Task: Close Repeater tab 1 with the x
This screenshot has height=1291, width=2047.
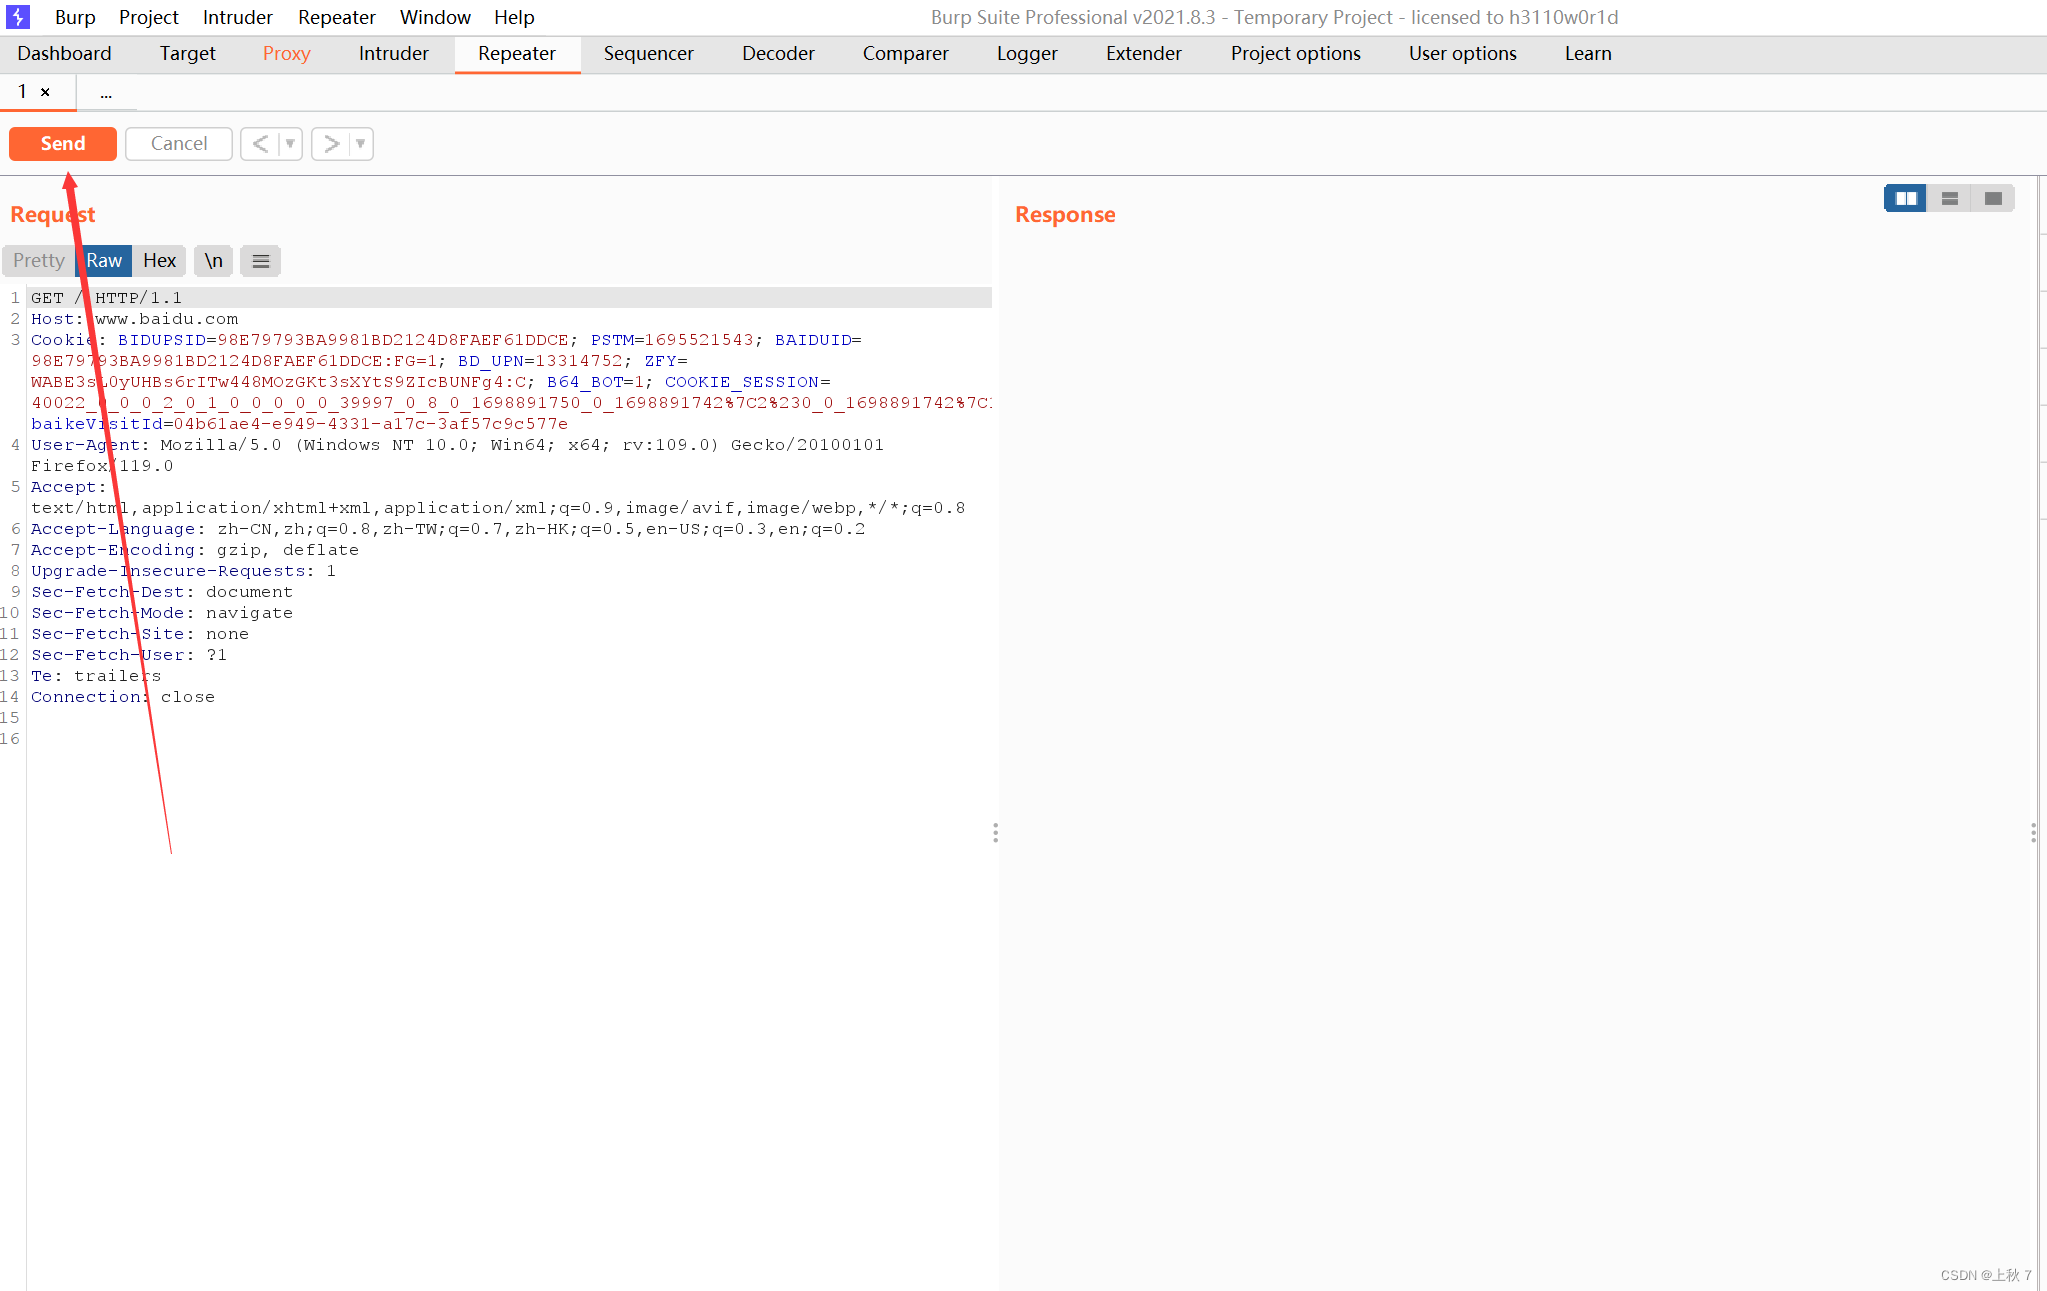Action: click(45, 92)
